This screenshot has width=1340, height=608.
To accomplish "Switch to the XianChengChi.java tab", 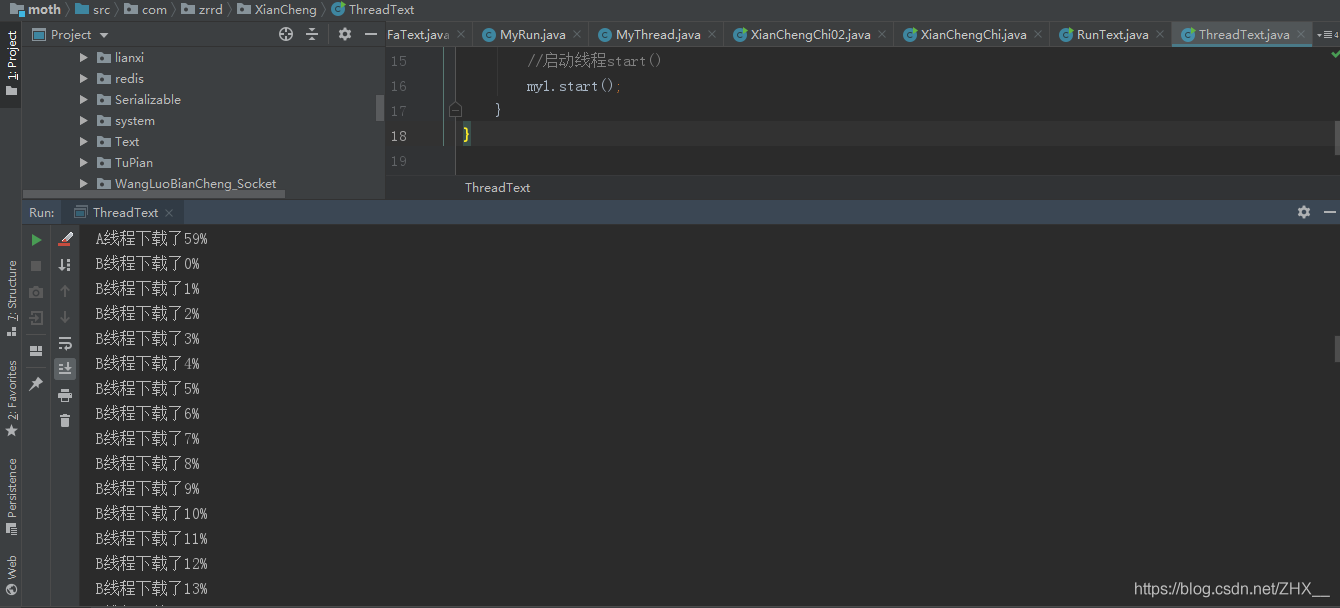I will pos(972,35).
